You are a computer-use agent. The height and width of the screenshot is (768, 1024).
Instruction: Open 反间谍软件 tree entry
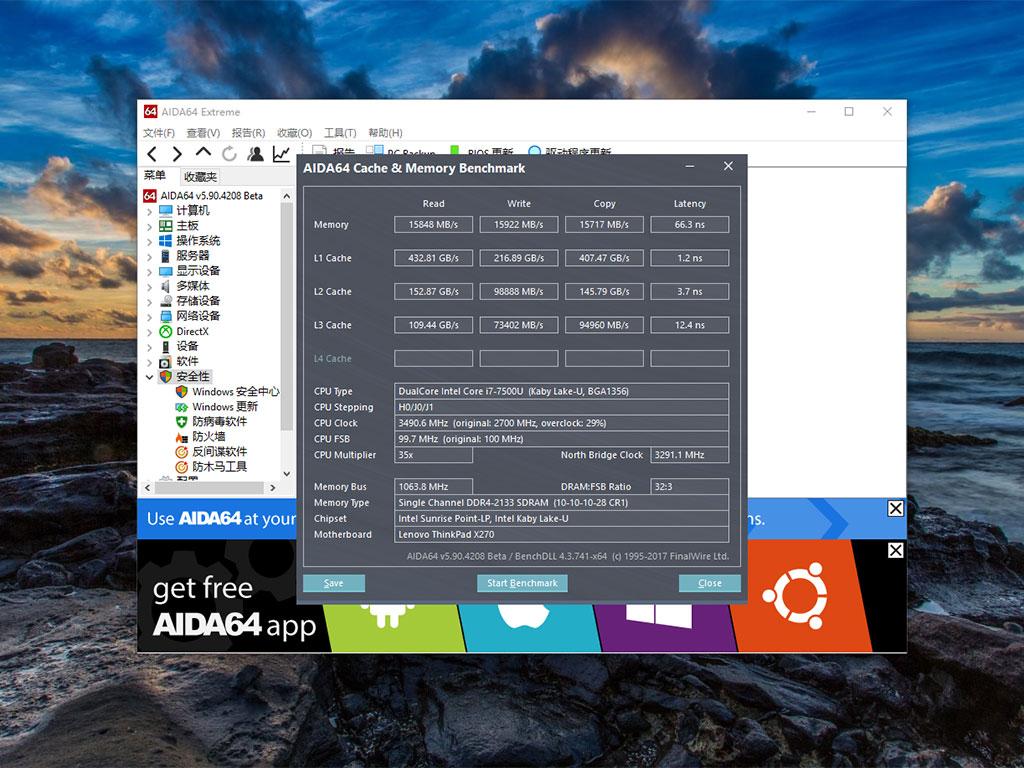pos(219,451)
